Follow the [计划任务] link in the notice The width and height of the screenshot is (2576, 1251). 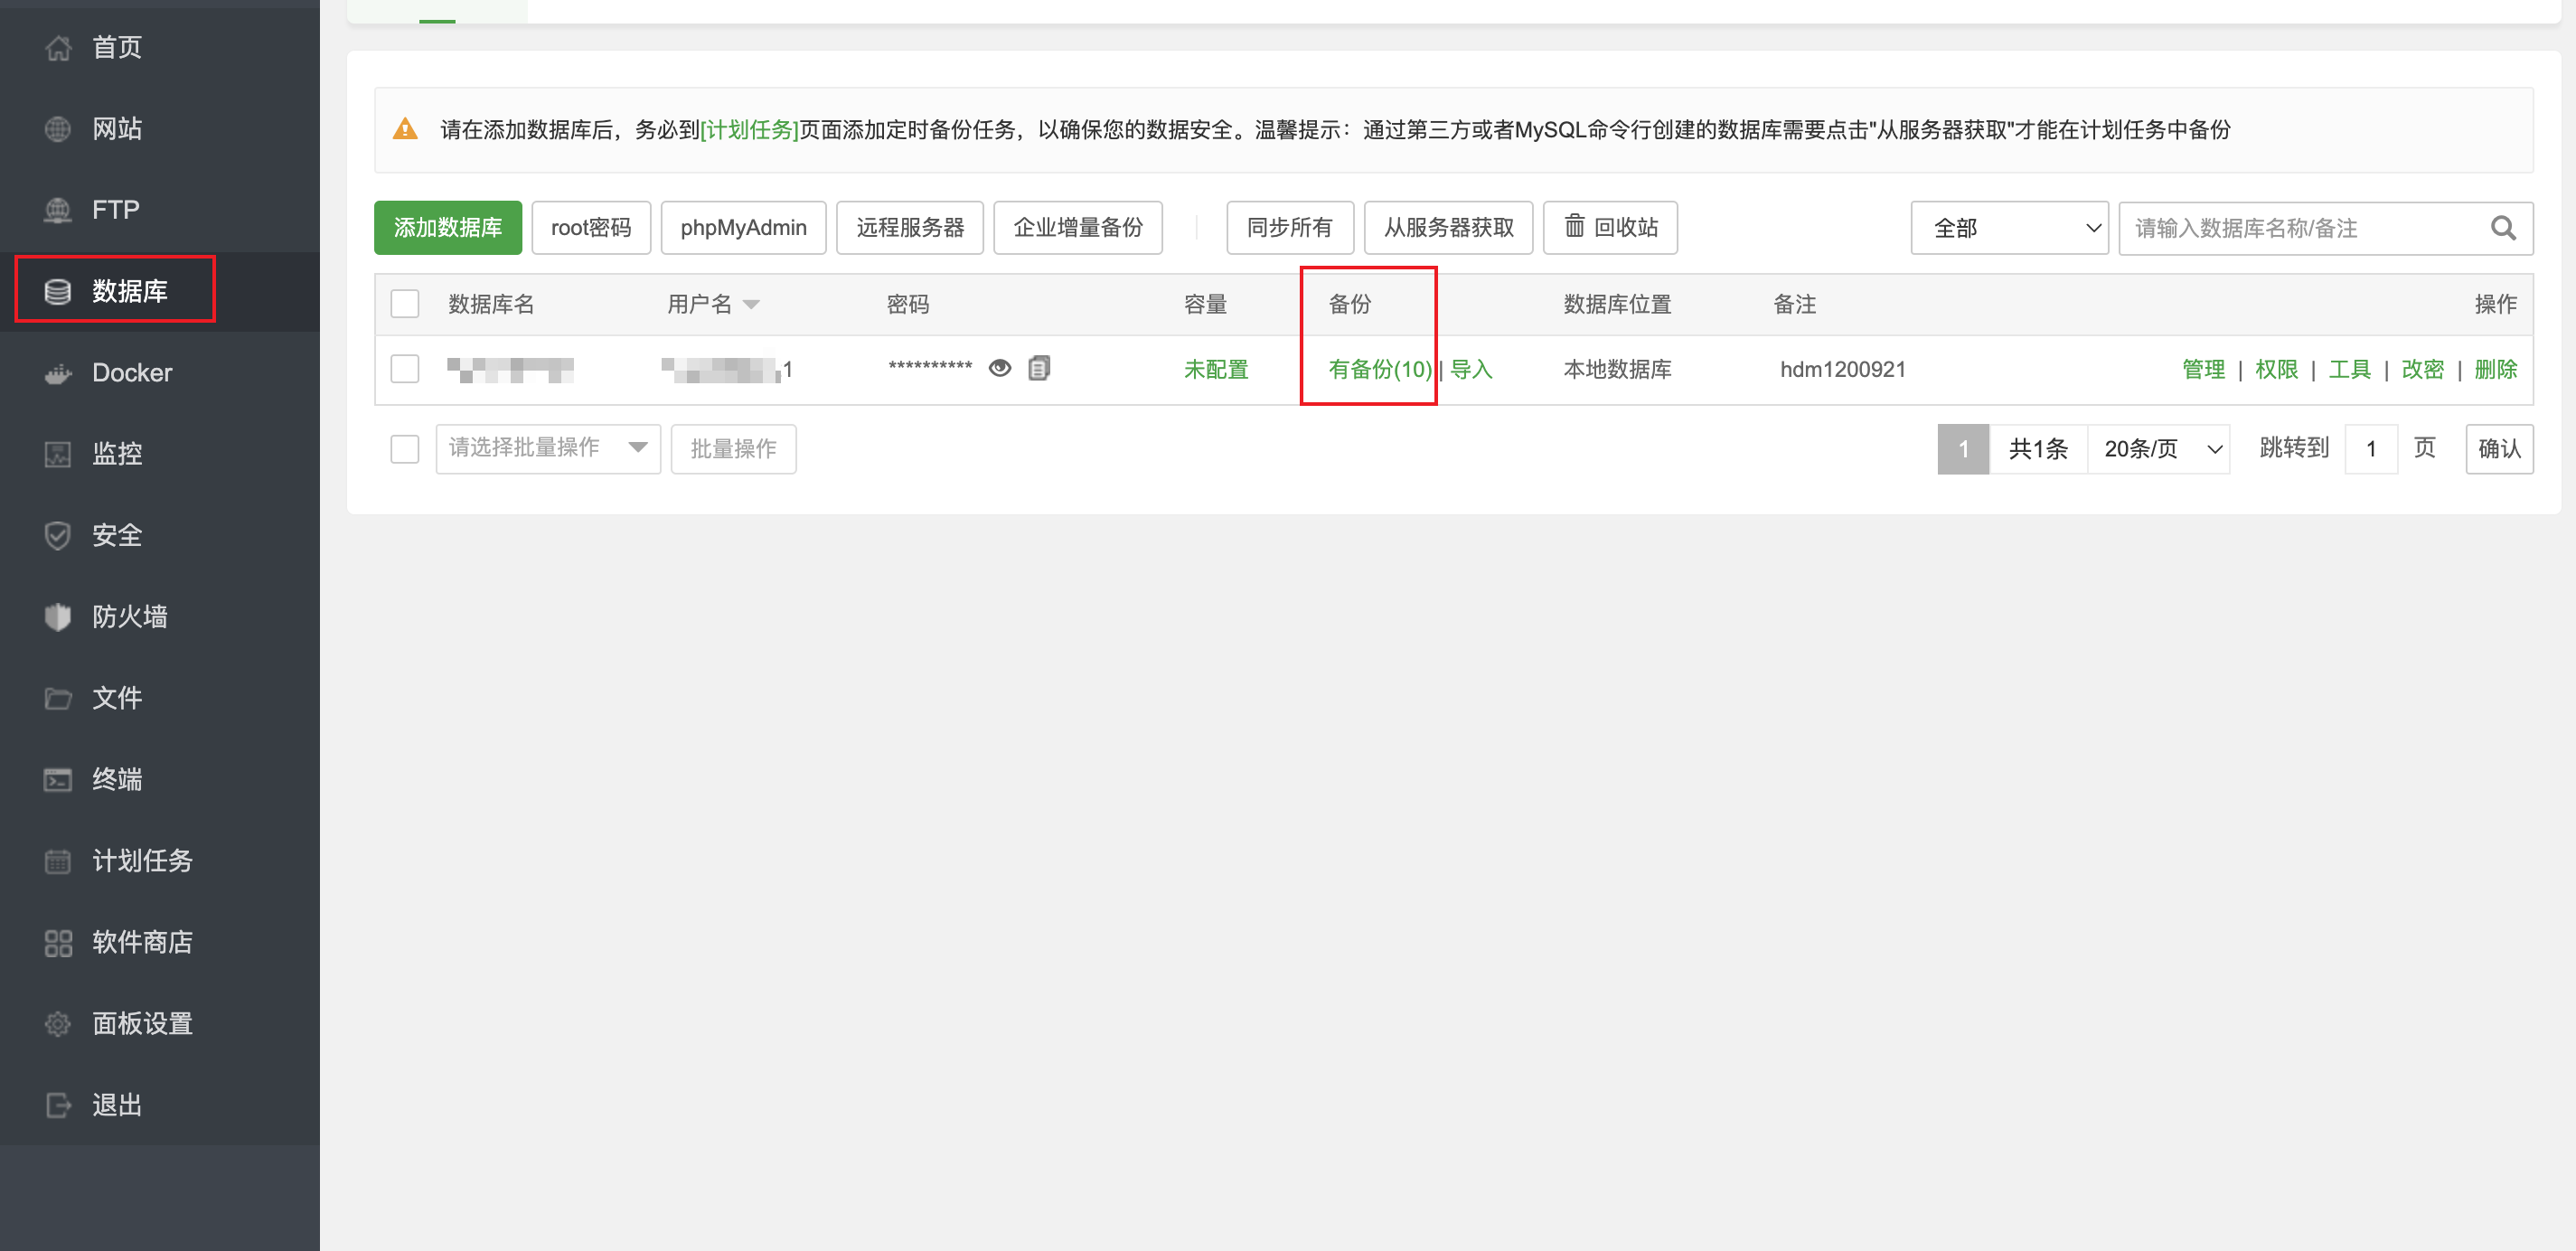749,130
